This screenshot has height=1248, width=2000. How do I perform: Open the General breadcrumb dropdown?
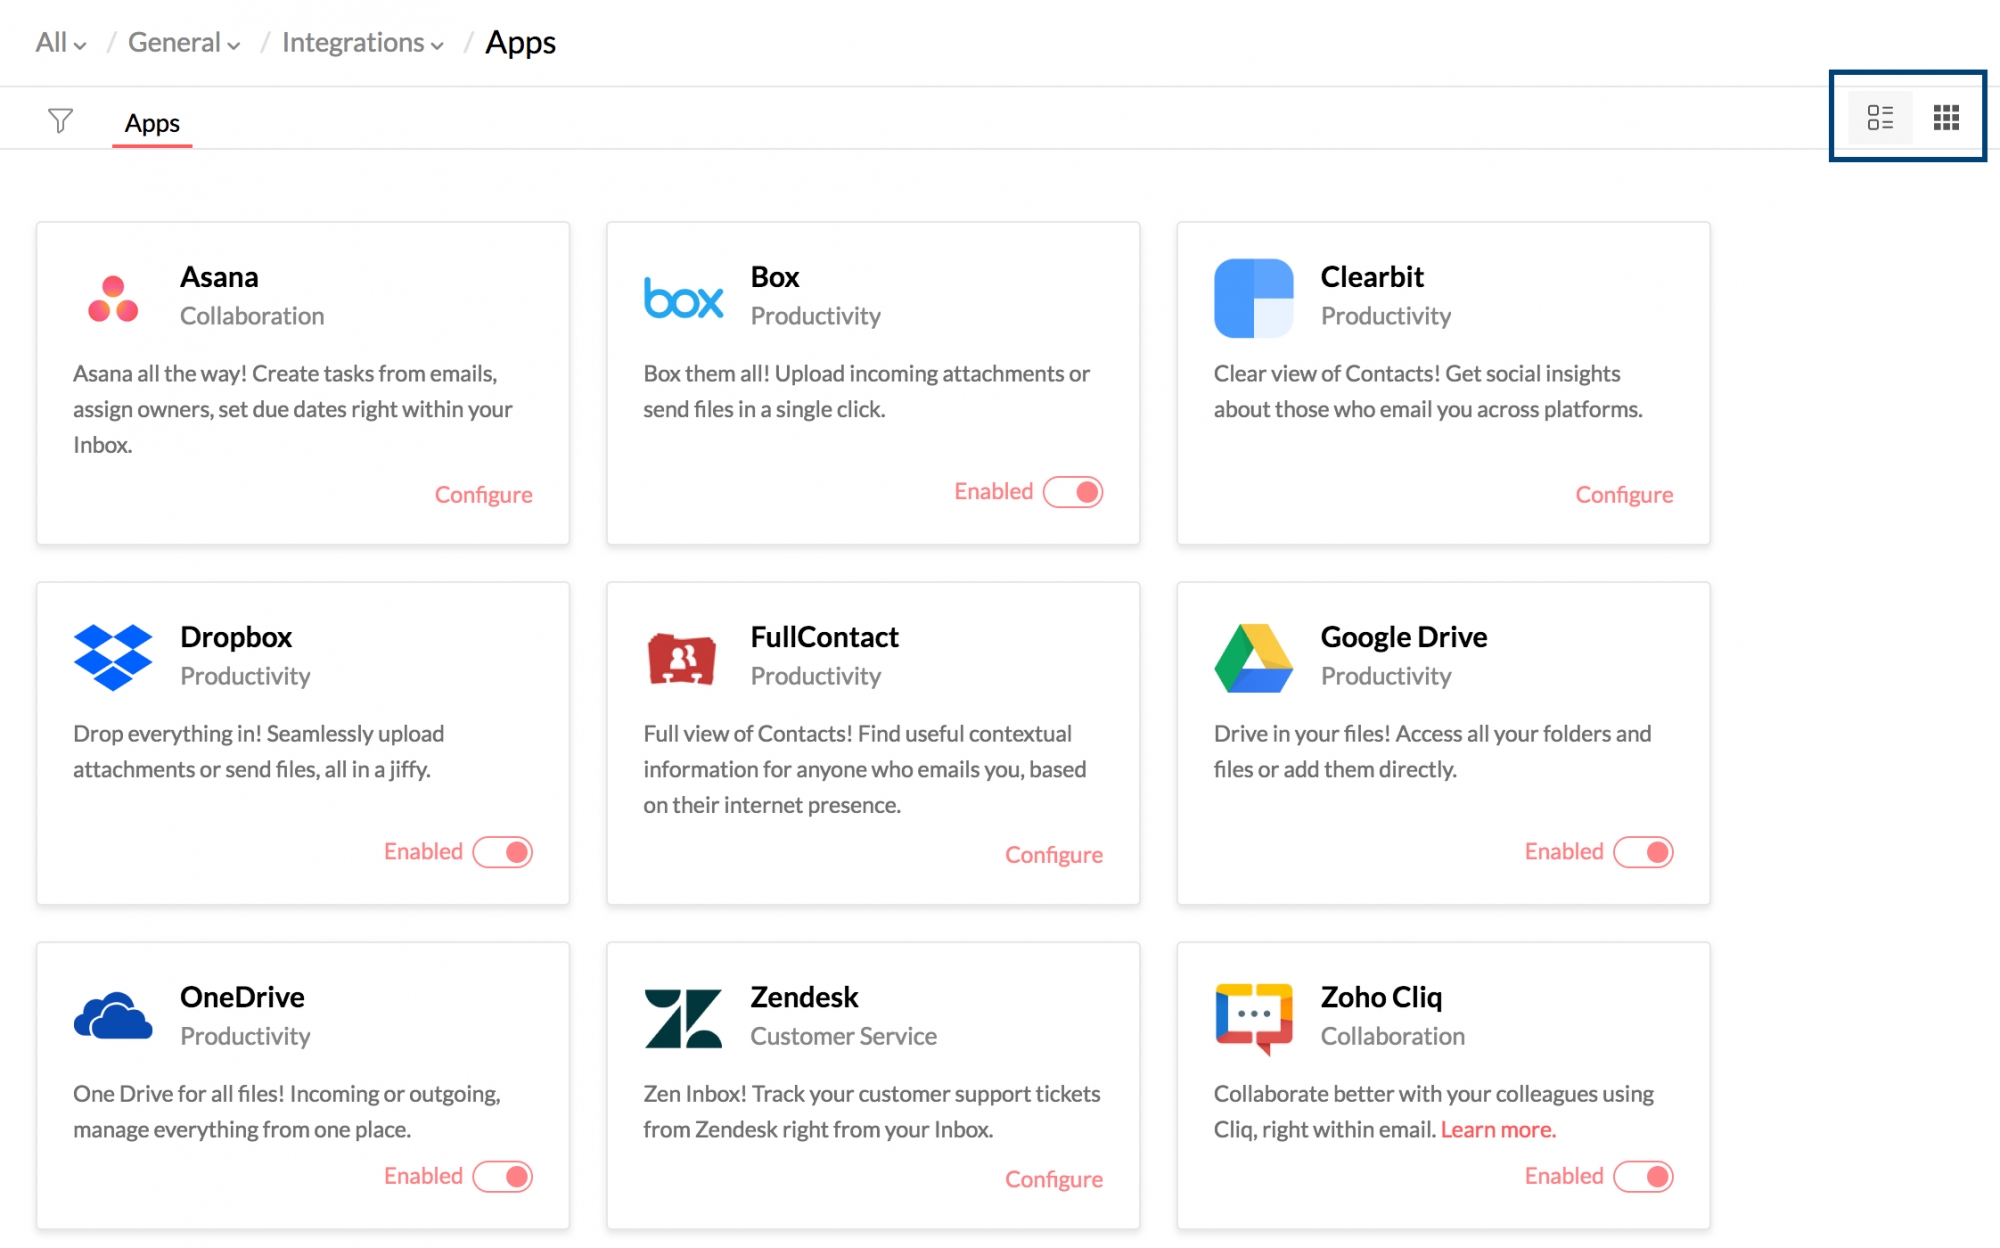click(184, 43)
